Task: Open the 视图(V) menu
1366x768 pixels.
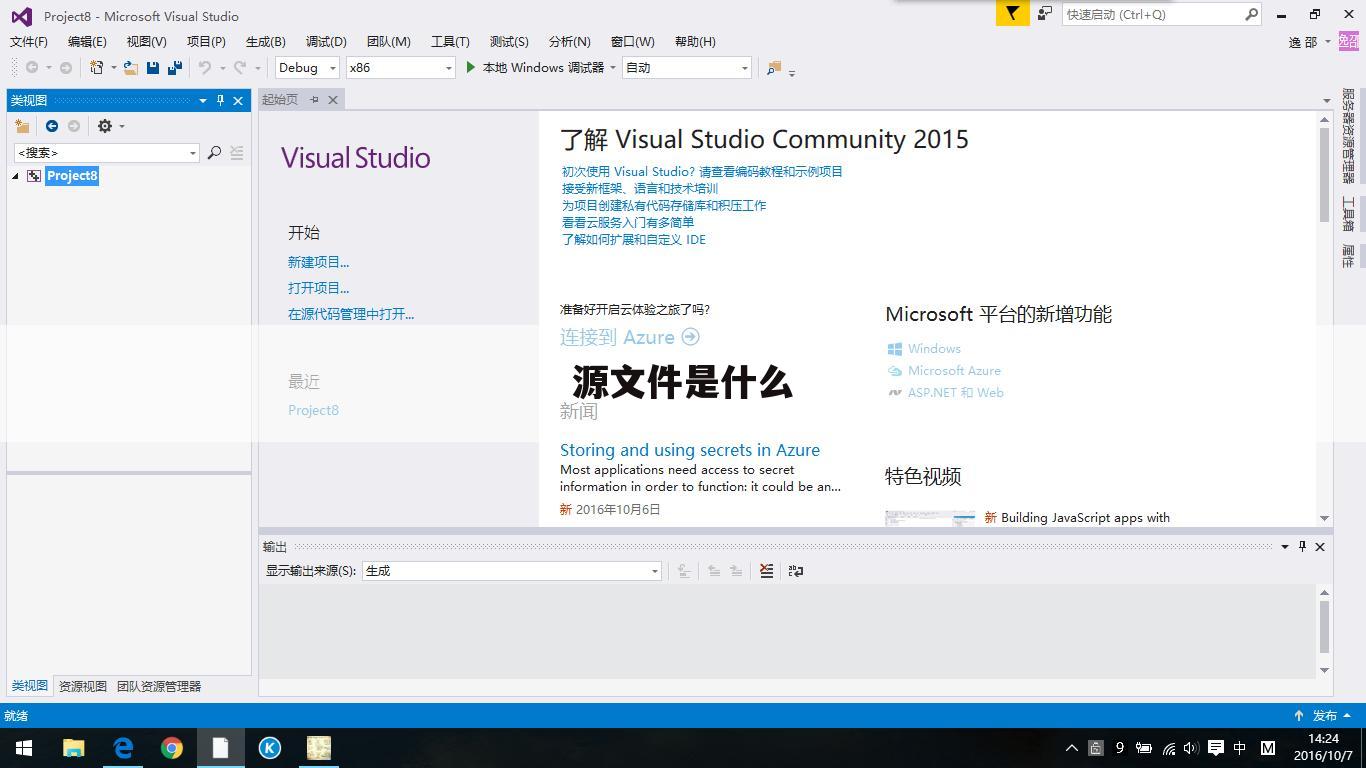Action: point(146,42)
